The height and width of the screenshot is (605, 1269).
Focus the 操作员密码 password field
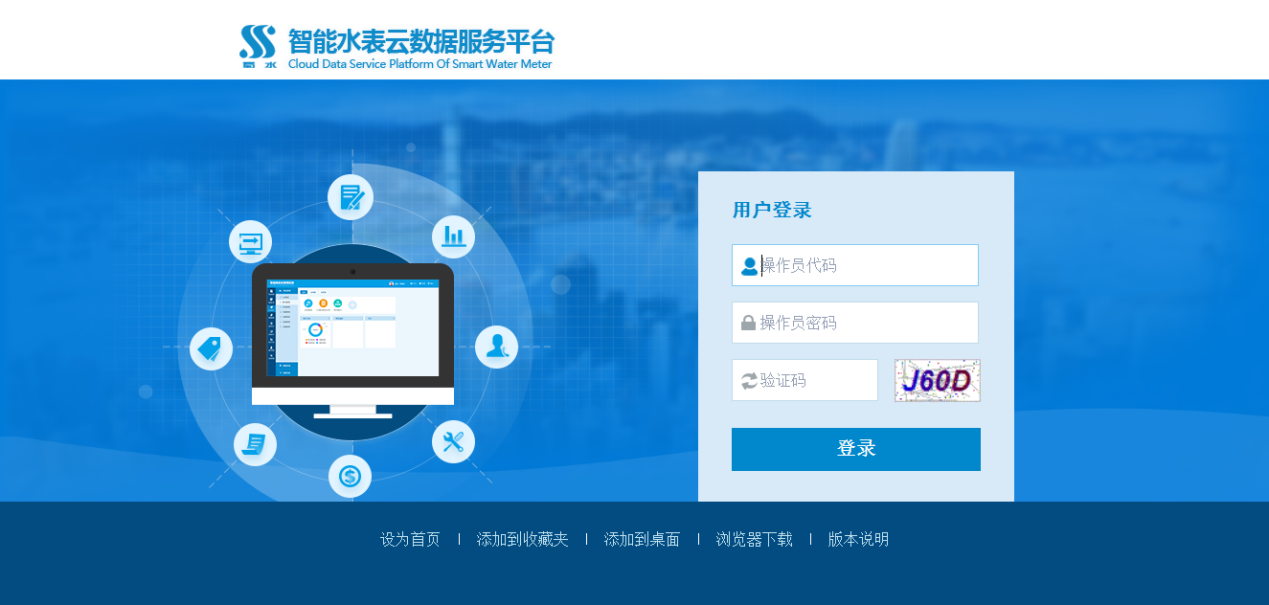pos(866,323)
